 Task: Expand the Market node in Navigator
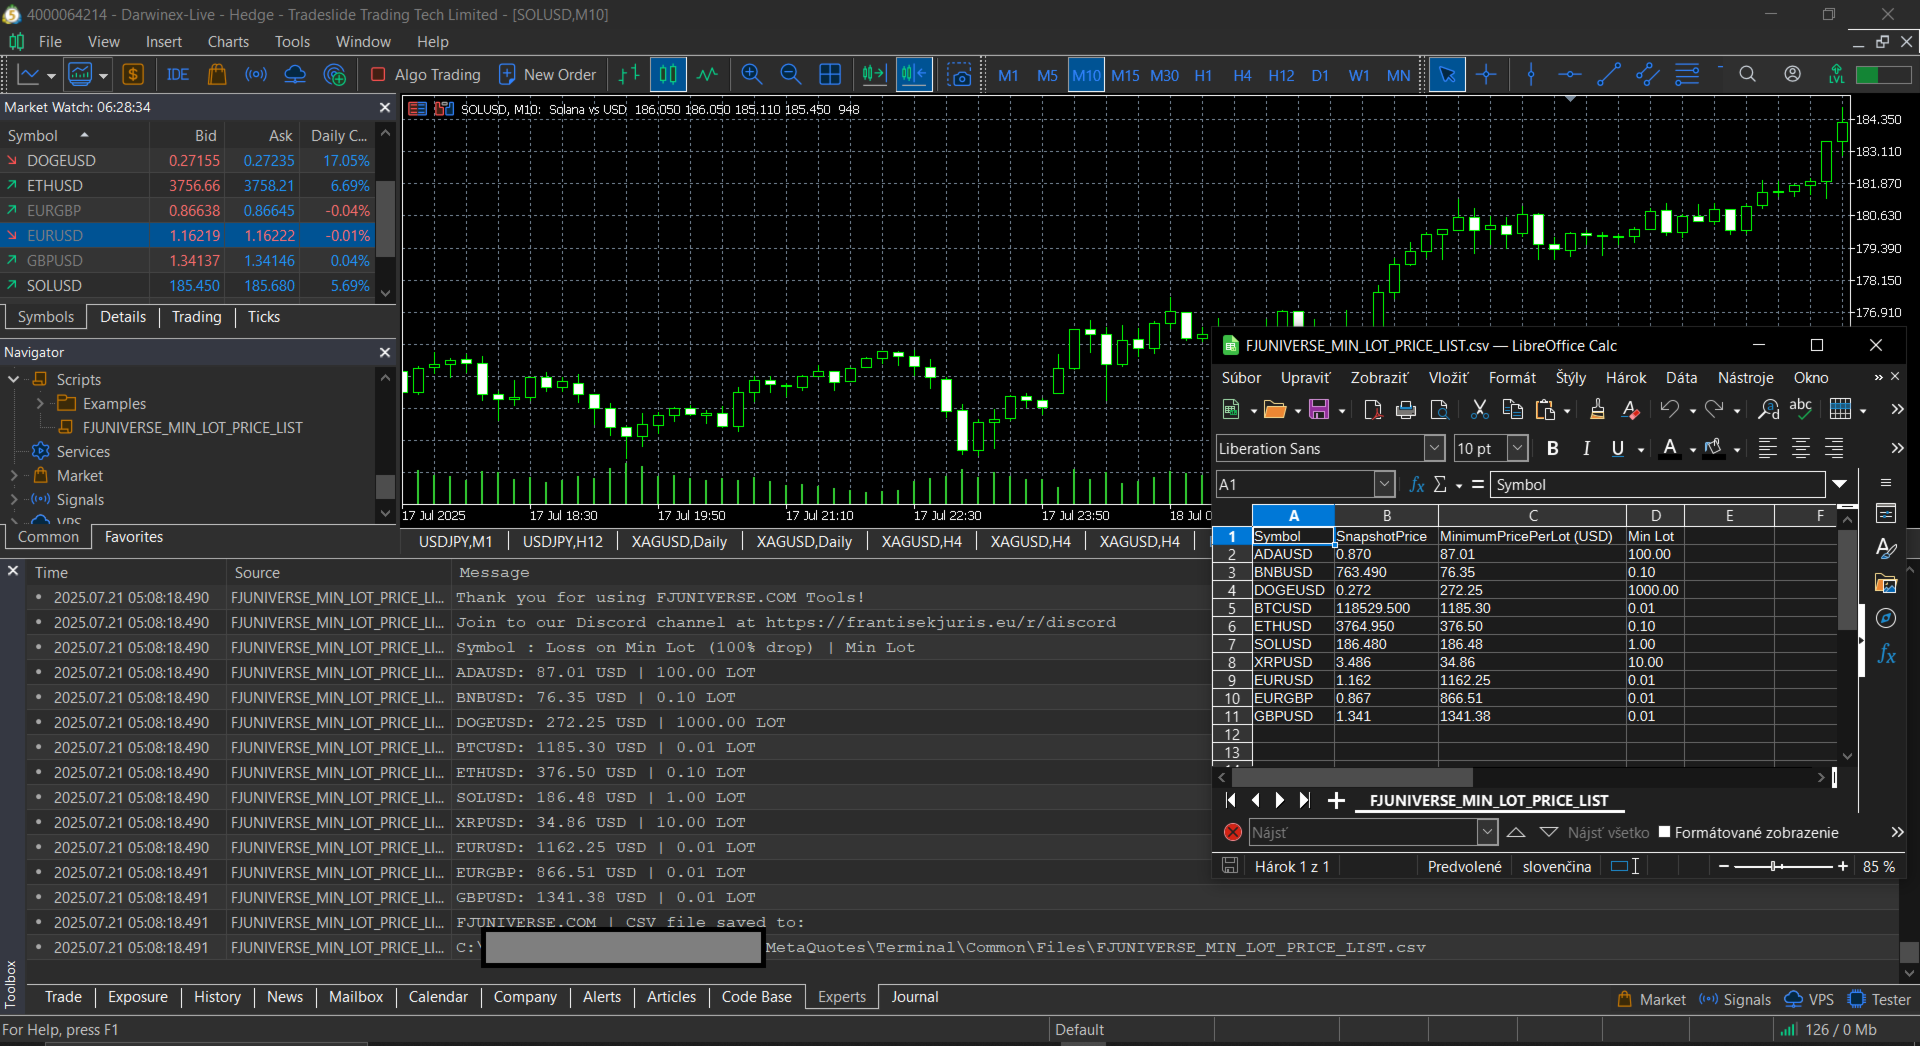pyautogui.click(x=14, y=476)
